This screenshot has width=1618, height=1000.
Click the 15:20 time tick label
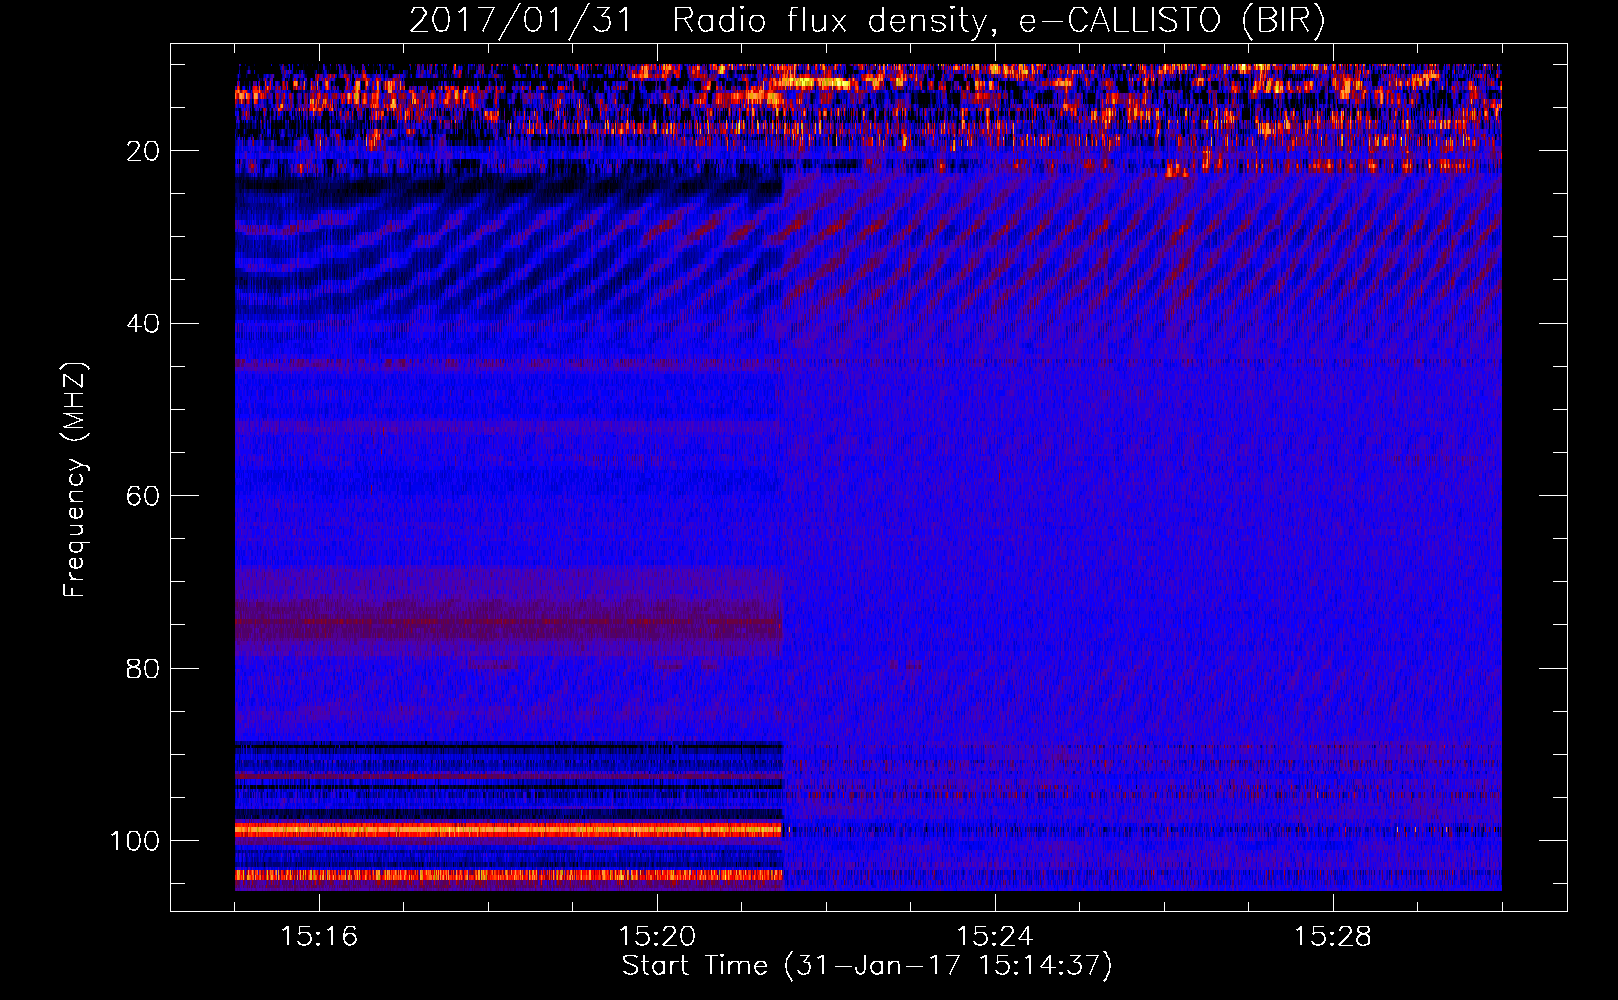coord(657,937)
